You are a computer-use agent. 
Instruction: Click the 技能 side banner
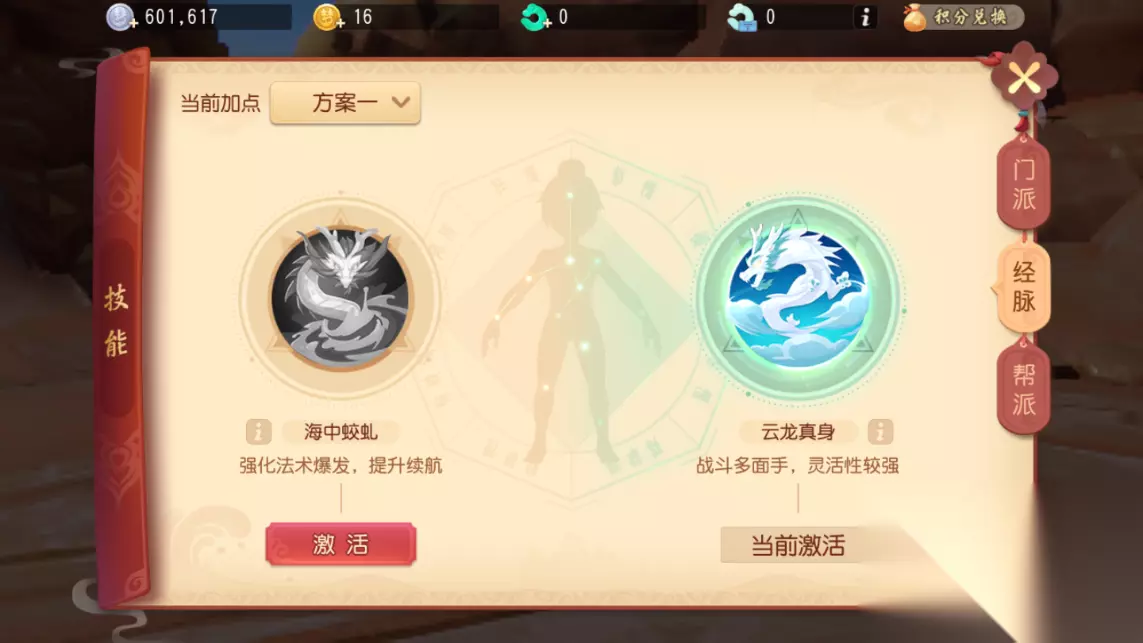coord(117,321)
